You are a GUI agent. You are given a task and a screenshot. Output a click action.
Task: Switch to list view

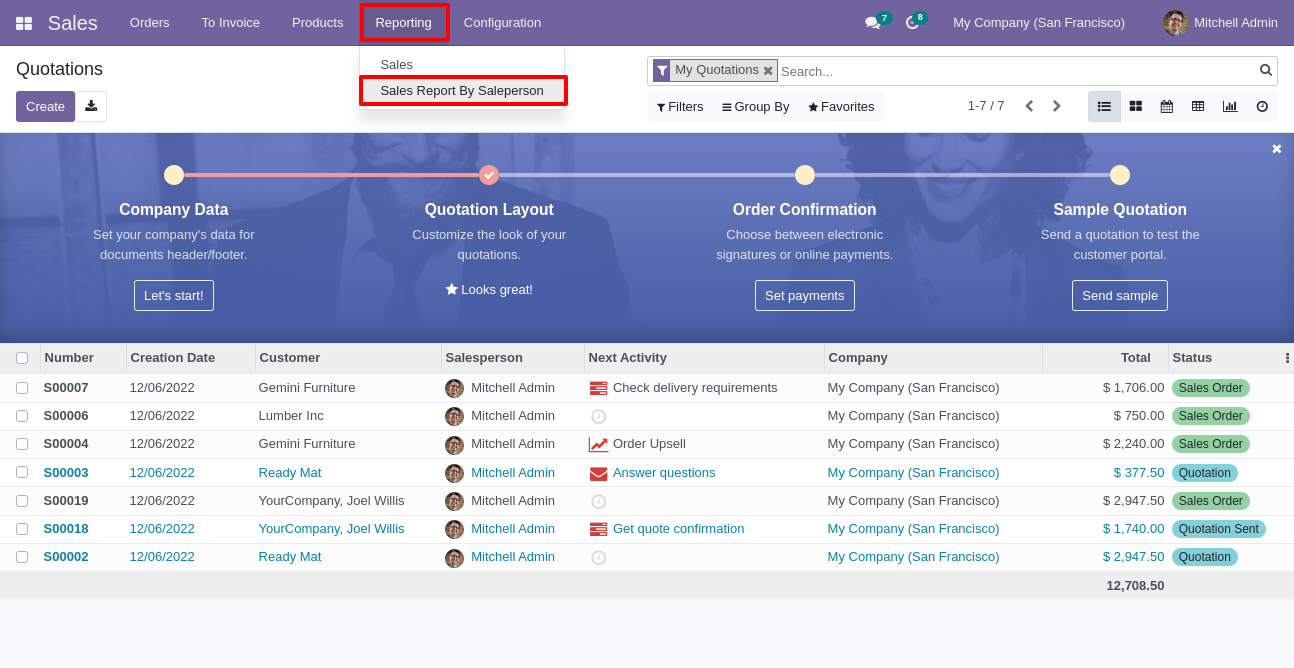[x=1104, y=106]
